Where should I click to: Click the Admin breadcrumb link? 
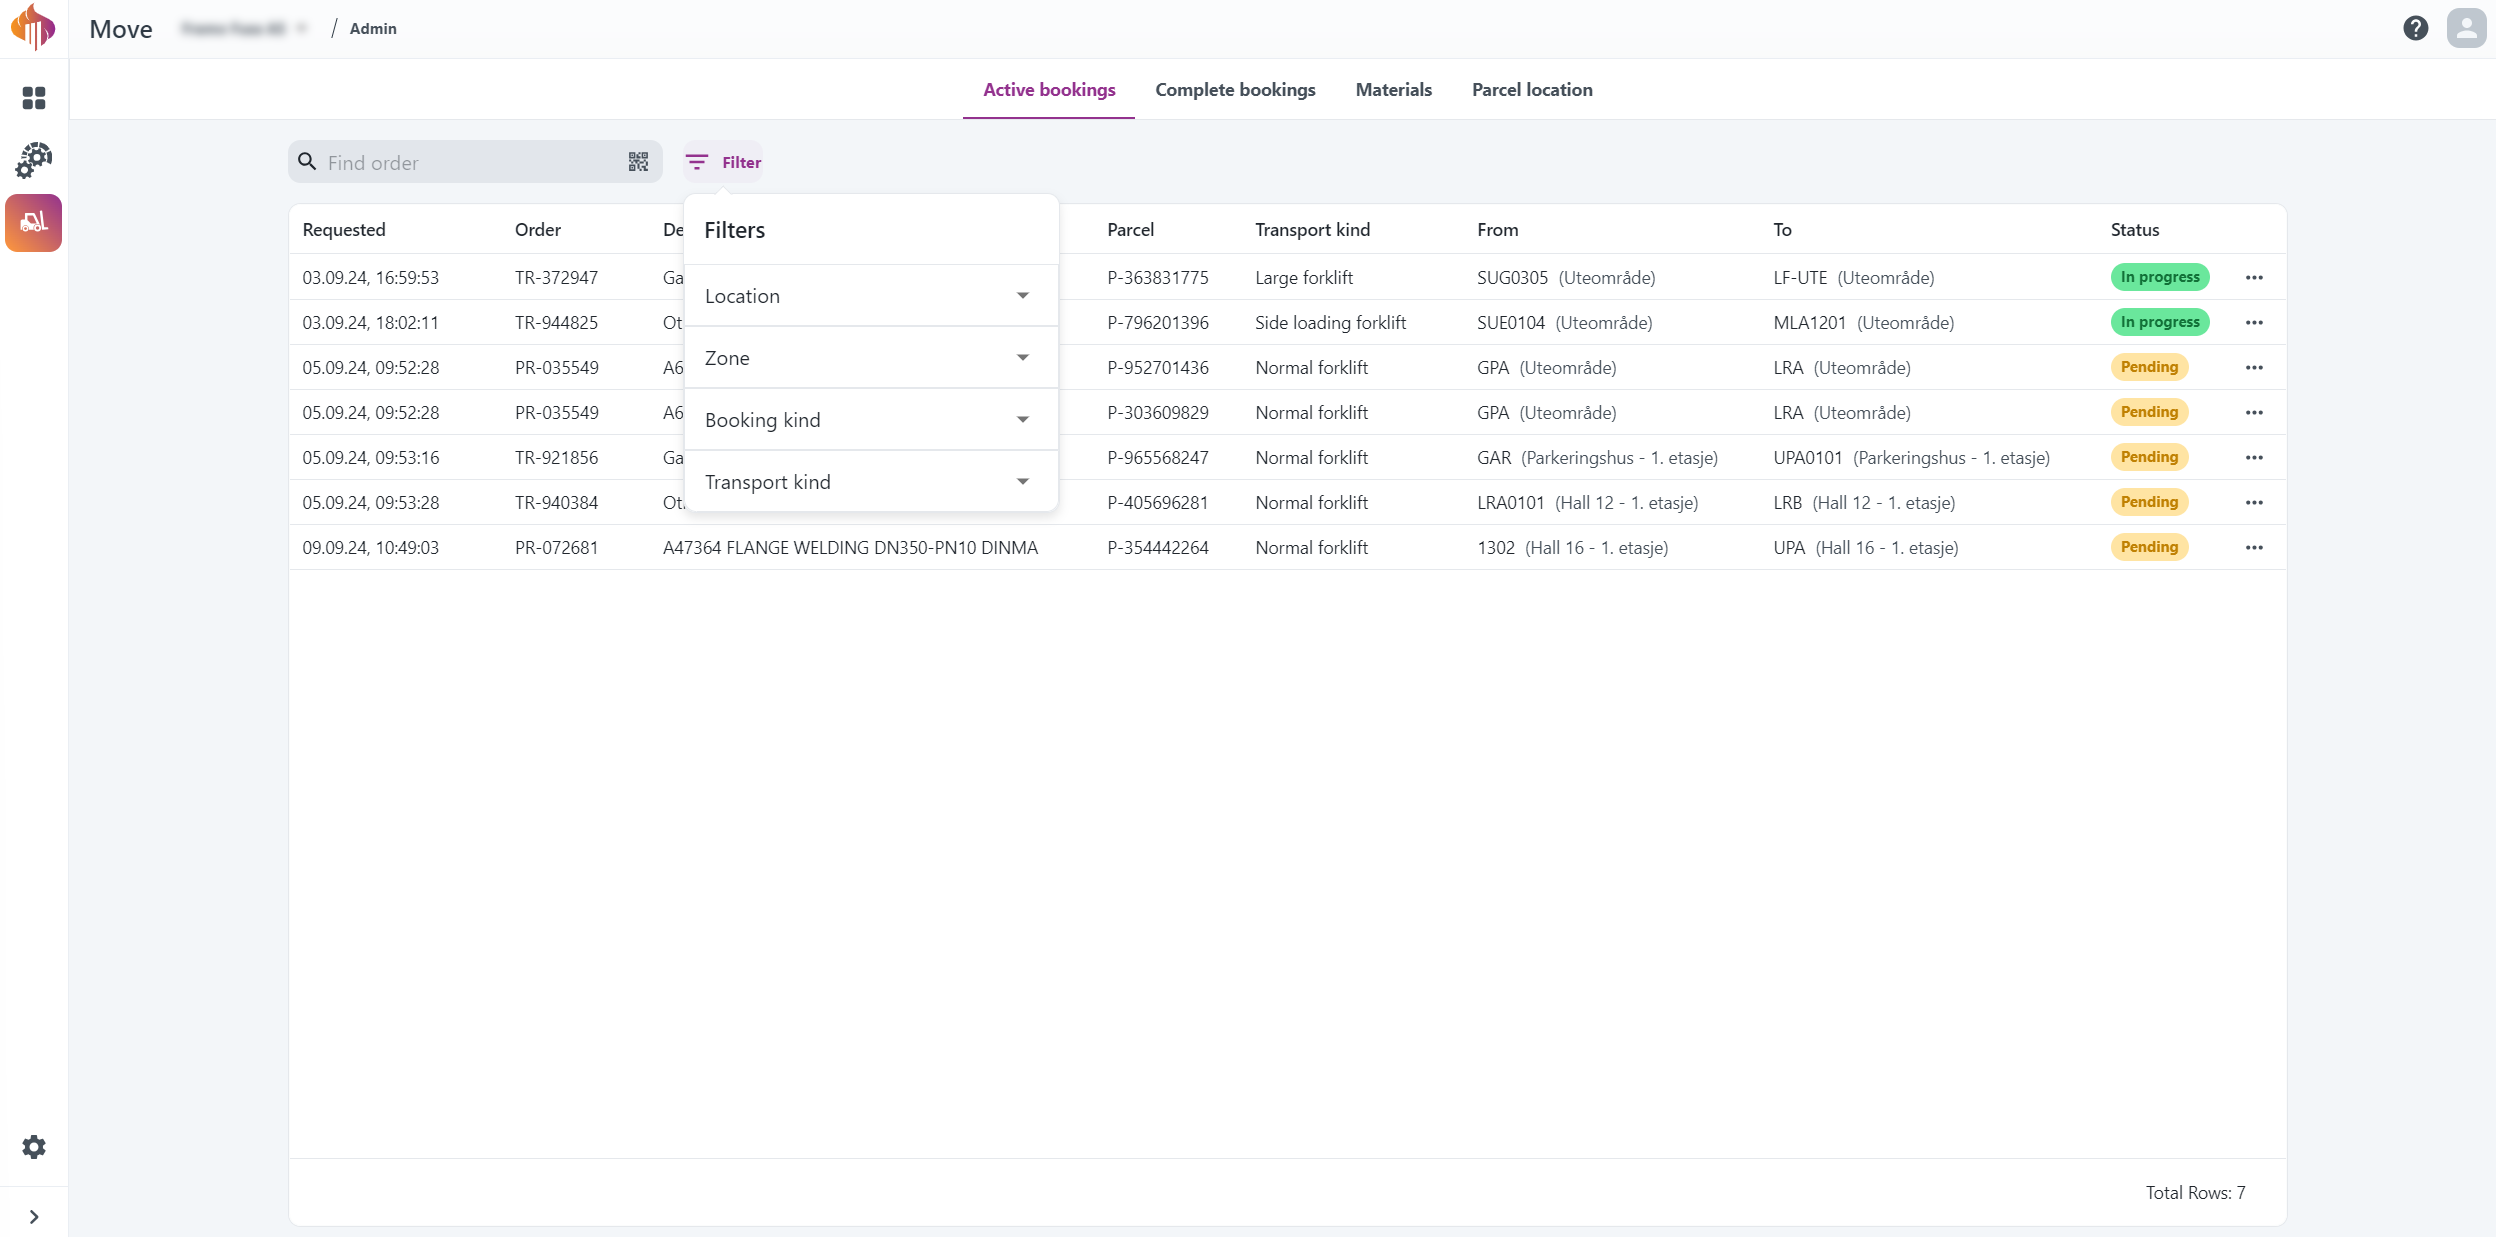coord(373,28)
